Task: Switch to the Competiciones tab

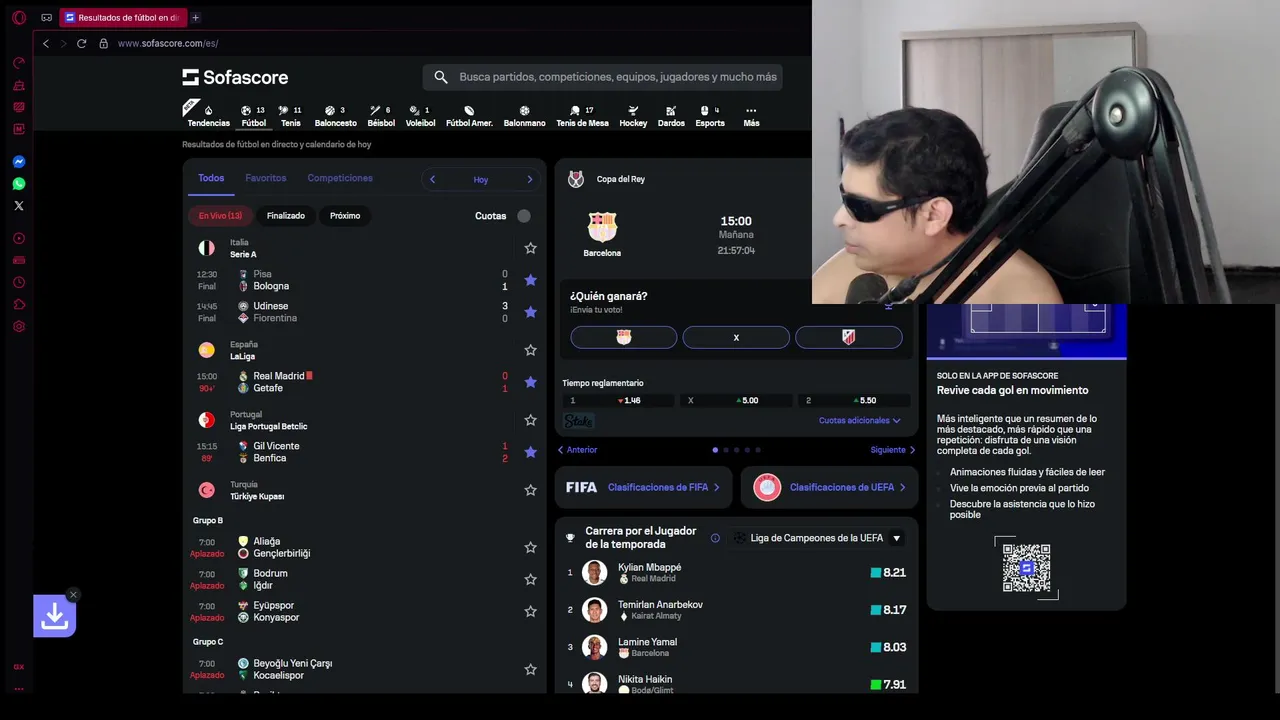Action: (x=340, y=178)
